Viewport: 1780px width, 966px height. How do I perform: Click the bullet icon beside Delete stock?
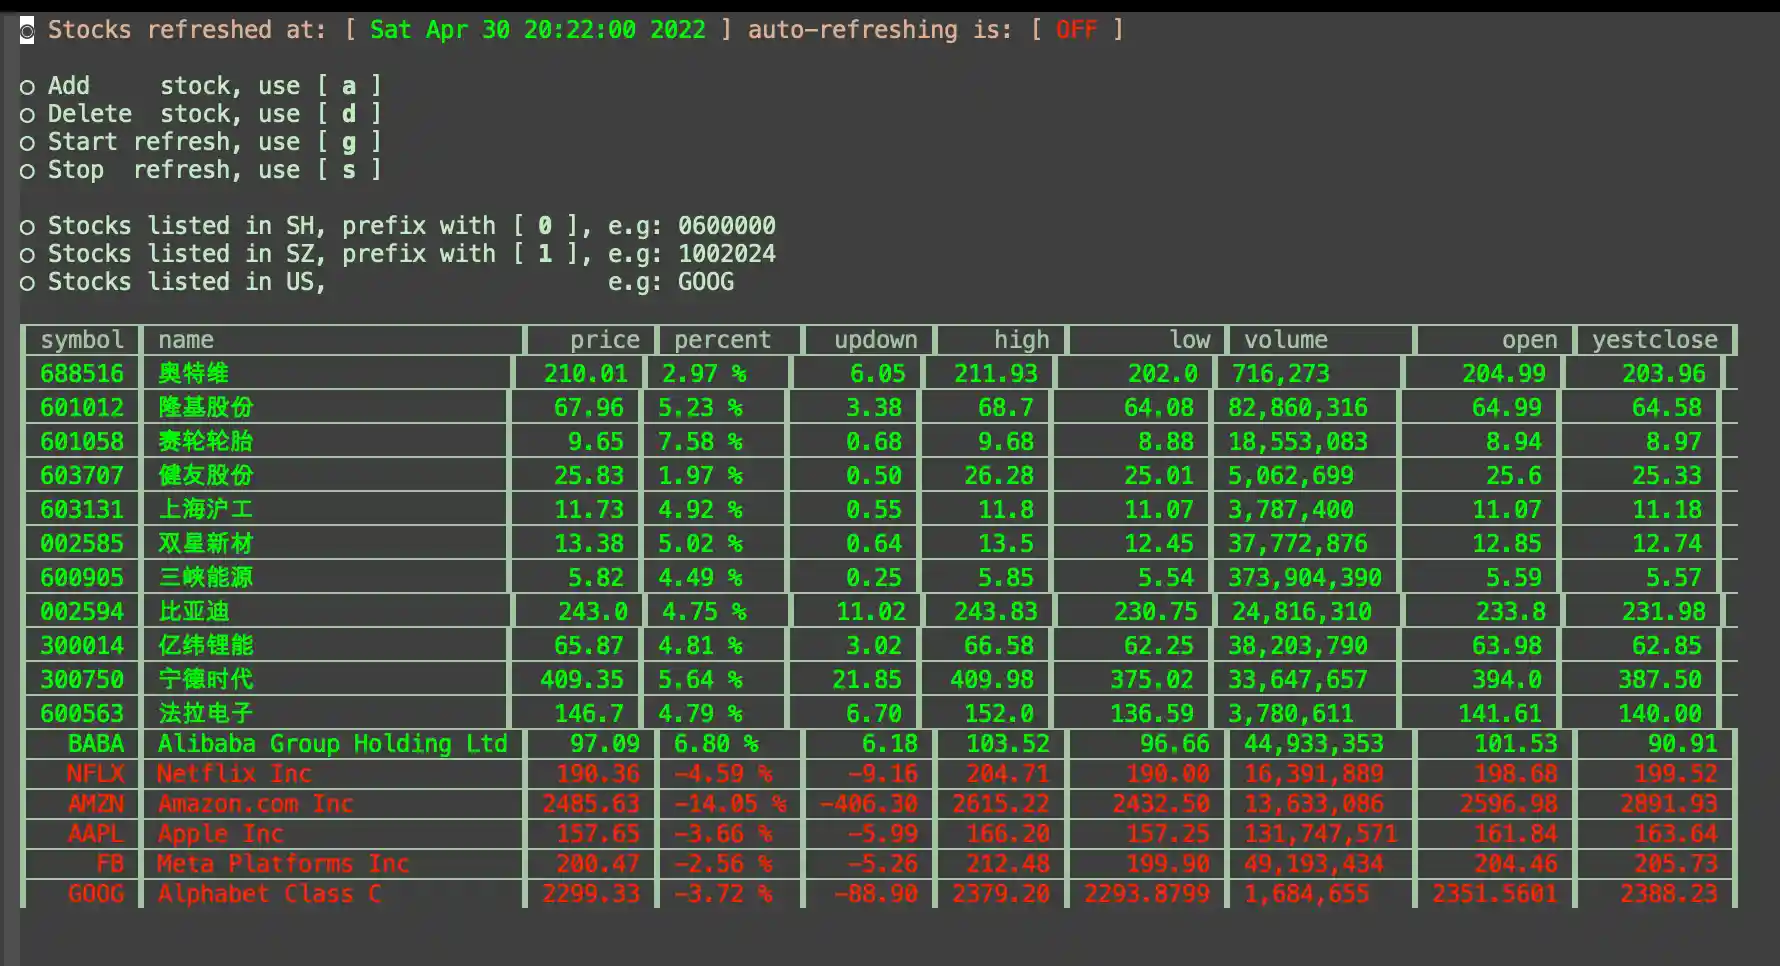[x=27, y=114]
